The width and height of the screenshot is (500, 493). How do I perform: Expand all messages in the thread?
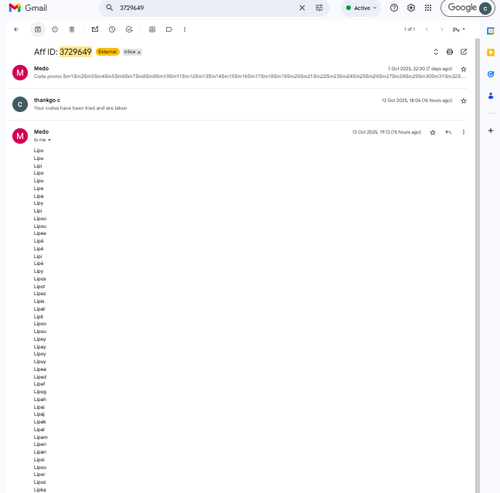pyautogui.click(x=436, y=52)
